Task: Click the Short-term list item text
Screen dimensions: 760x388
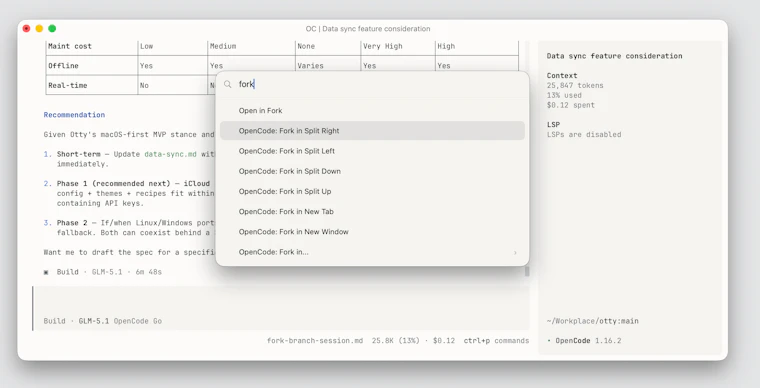Action: coord(79,154)
